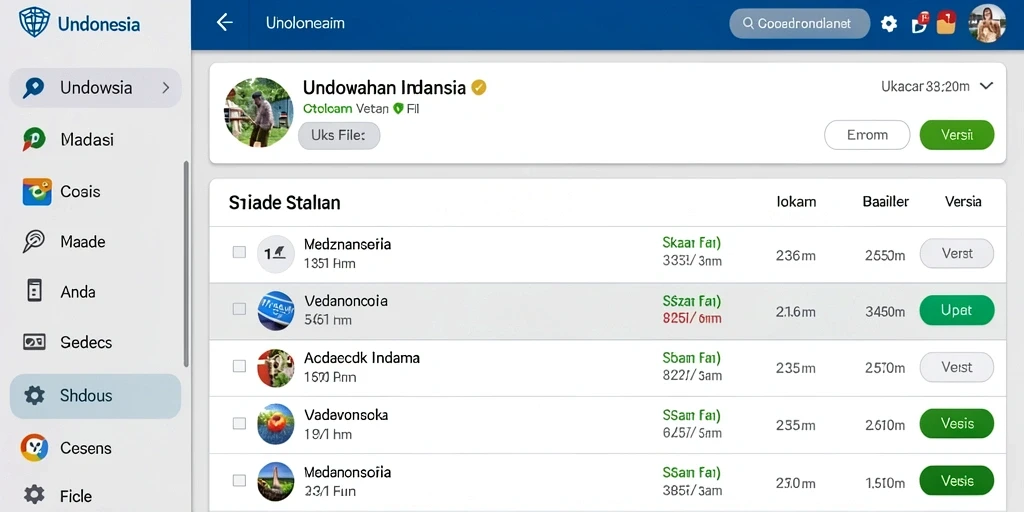Select the Maade chat bubble icon
Viewport: 1024px width, 512px height.
pyautogui.click(x=33, y=242)
